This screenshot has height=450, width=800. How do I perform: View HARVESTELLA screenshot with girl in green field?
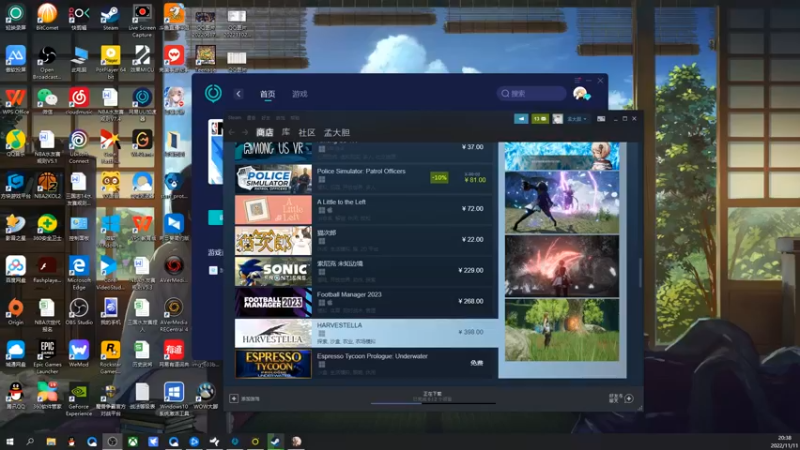tap(562, 330)
